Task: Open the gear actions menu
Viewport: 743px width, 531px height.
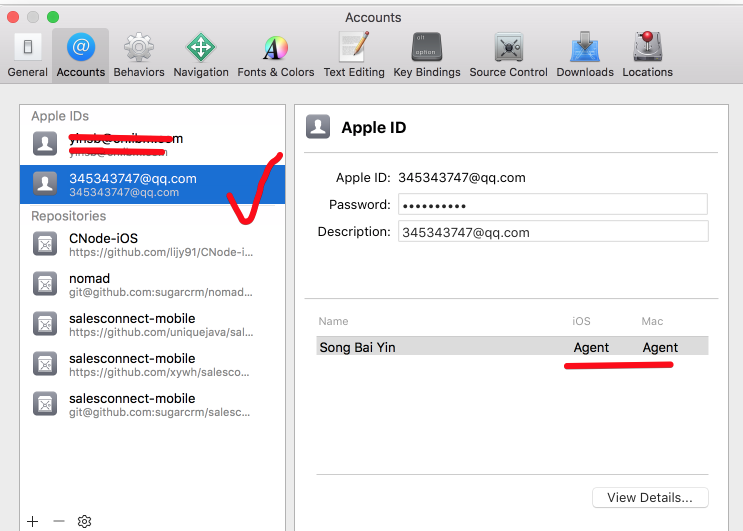Action: click(x=84, y=521)
